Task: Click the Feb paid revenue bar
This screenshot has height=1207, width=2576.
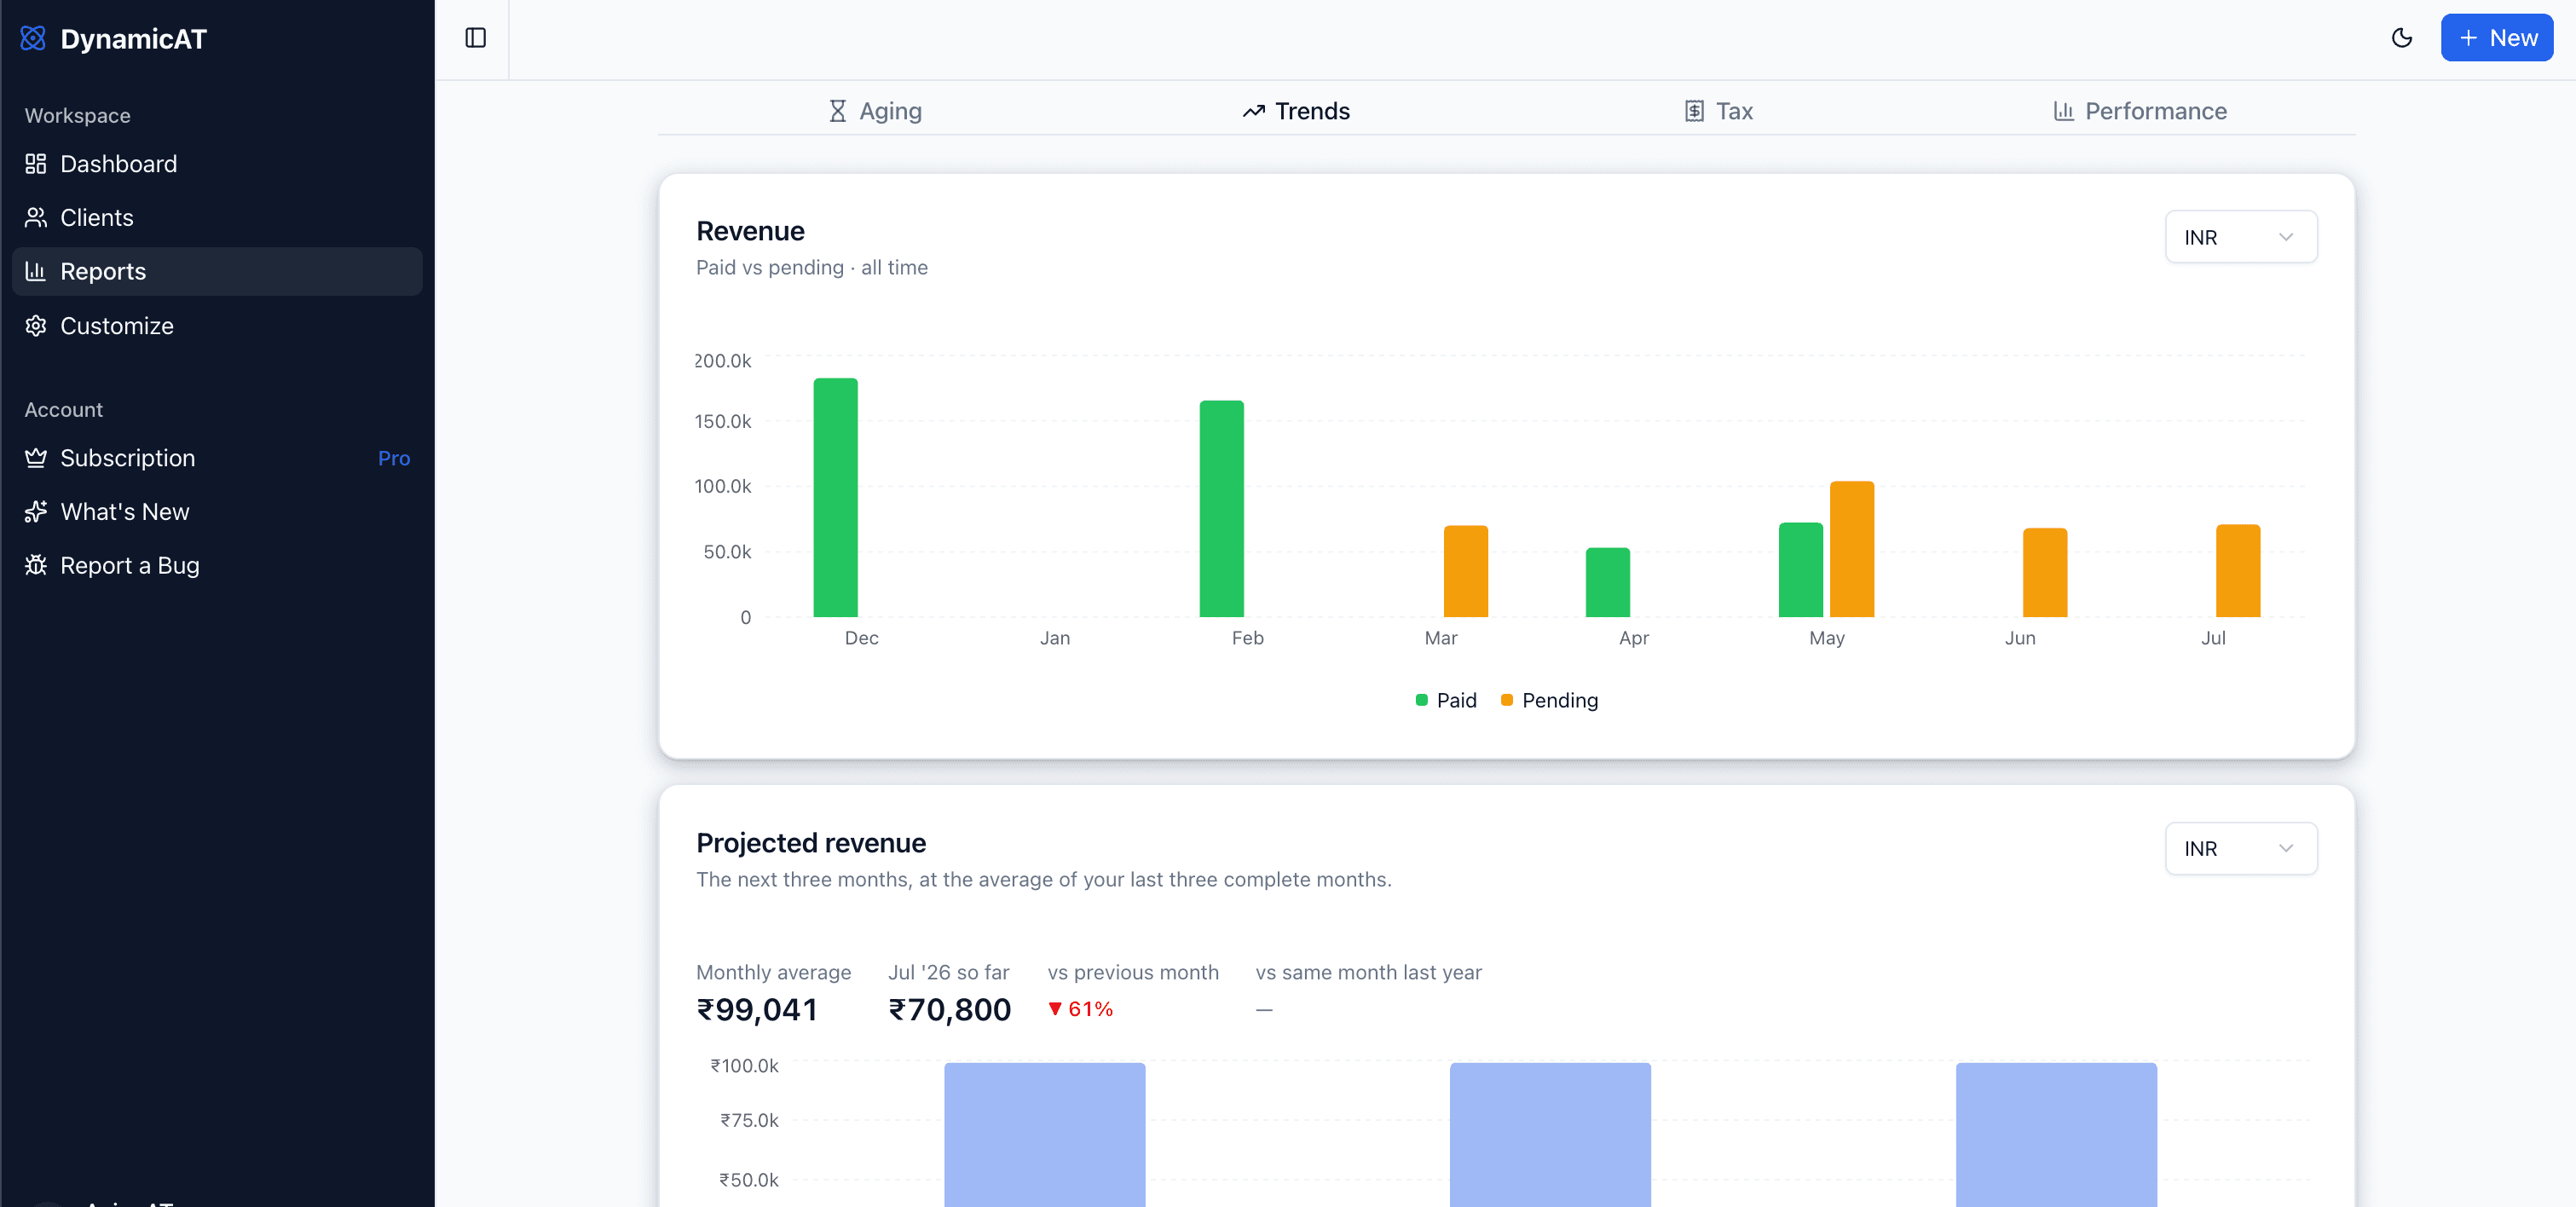Action: click(x=1221, y=508)
